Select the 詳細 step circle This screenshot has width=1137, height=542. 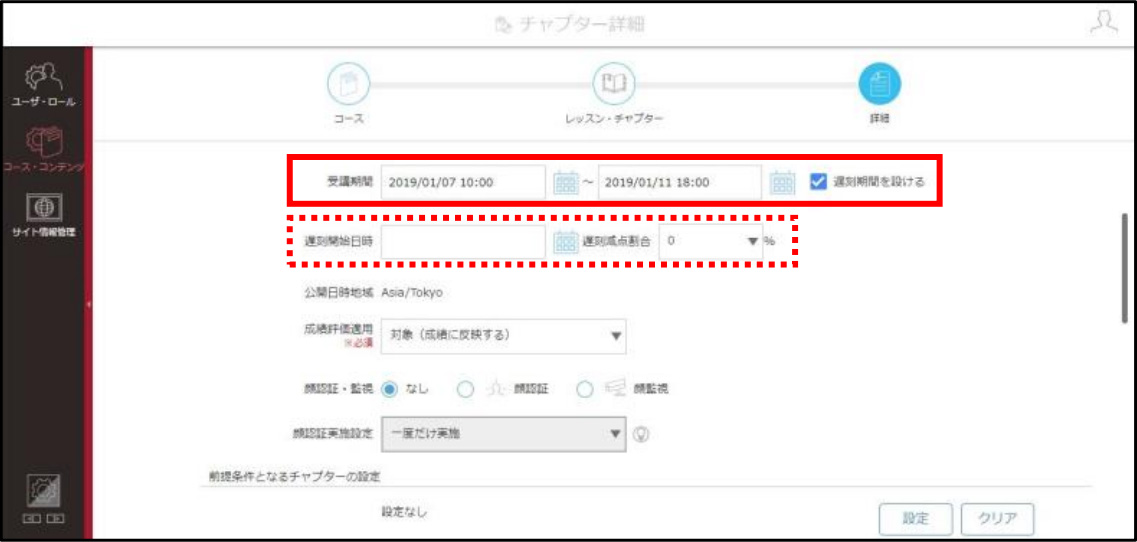(x=880, y=83)
